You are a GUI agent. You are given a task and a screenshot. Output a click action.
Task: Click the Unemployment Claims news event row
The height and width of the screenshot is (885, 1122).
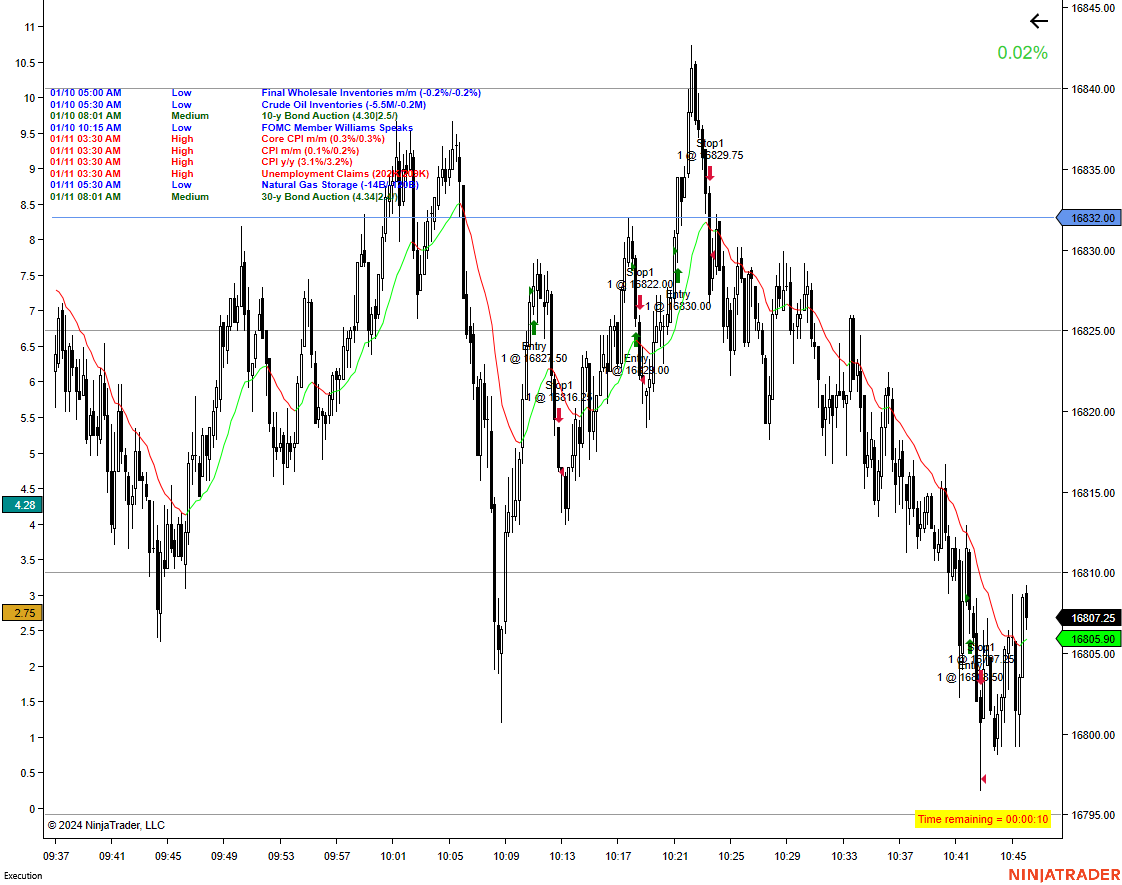240,174
